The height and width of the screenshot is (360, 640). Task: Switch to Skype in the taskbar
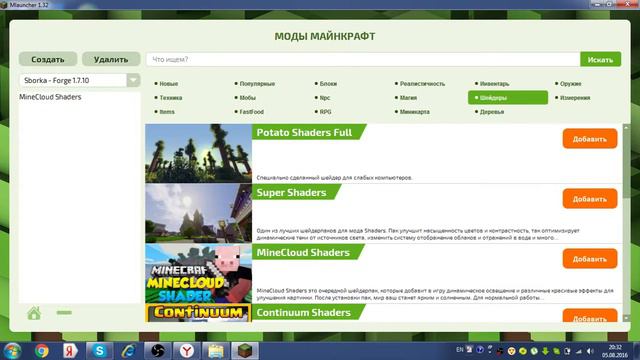pos(99,351)
